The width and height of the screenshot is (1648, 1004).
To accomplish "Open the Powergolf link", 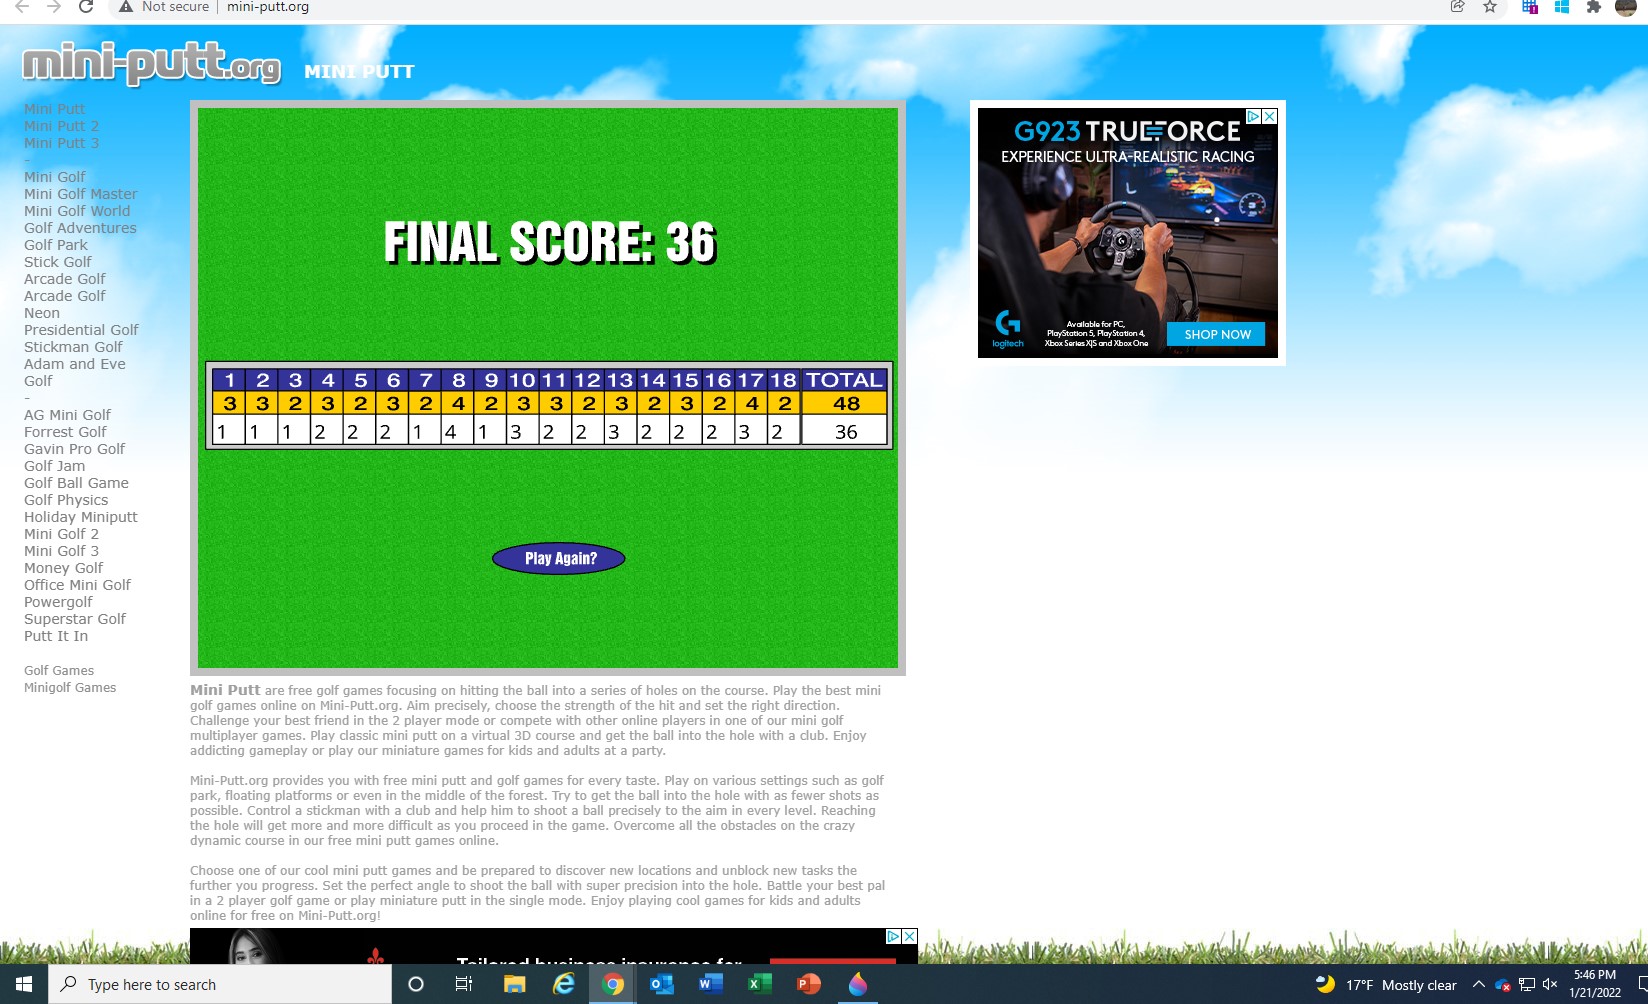I will [x=58, y=602].
